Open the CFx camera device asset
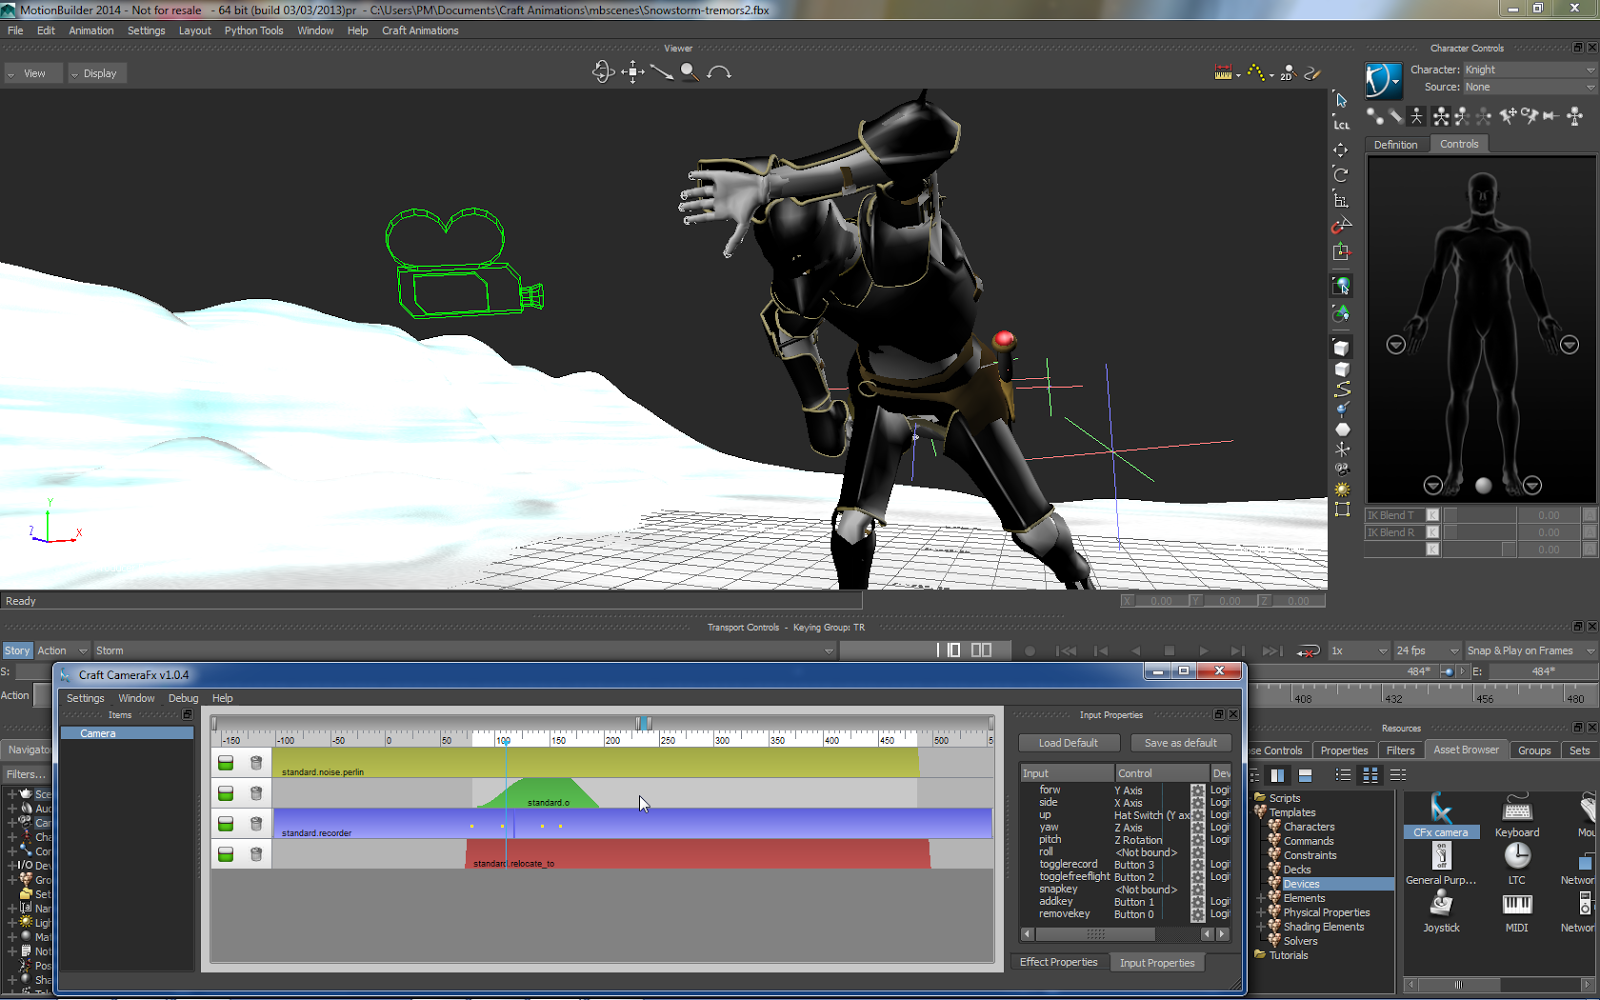 coord(1441,815)
